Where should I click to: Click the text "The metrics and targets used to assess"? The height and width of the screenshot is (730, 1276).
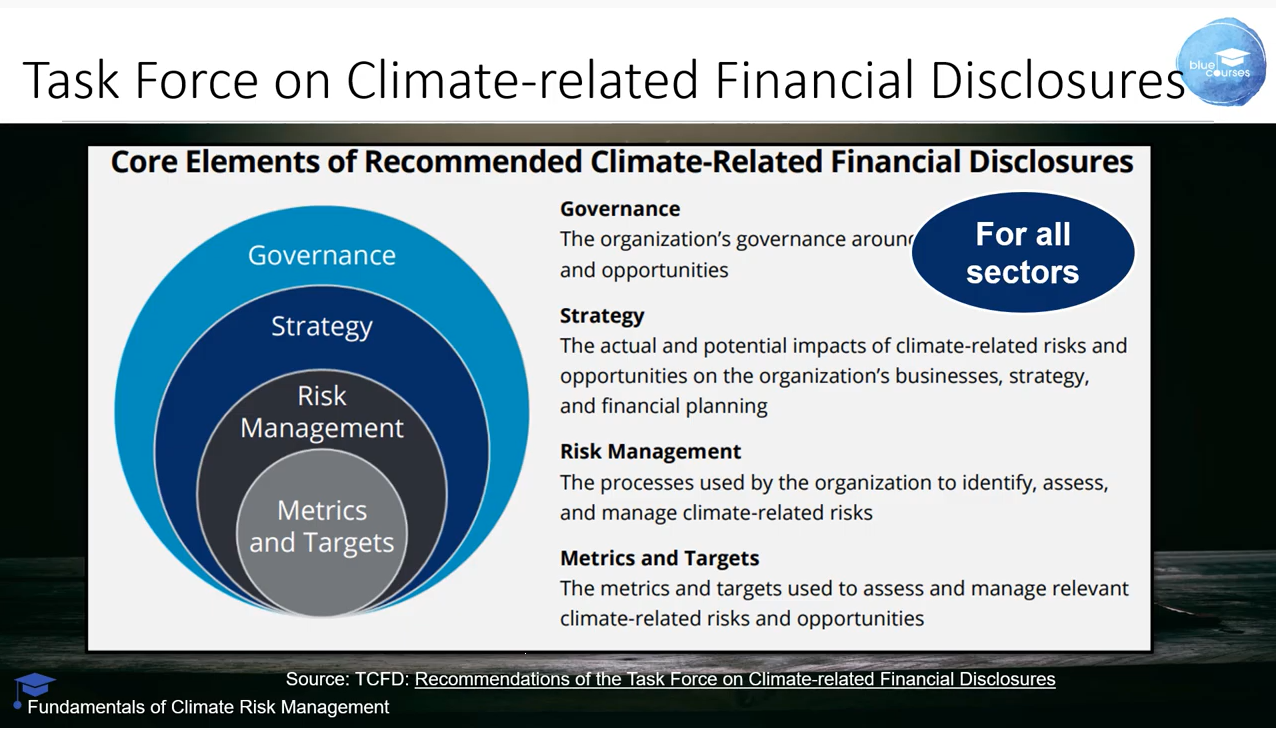[x=742, y=589]
